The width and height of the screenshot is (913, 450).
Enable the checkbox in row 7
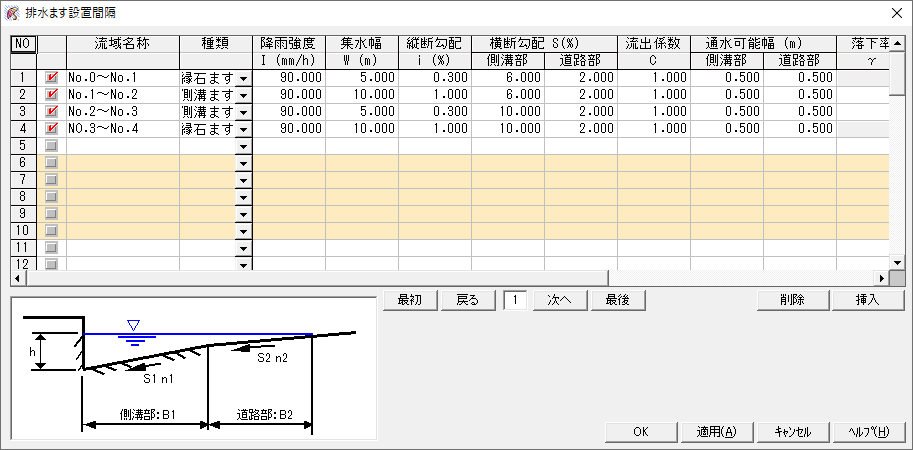pos(52,179)
